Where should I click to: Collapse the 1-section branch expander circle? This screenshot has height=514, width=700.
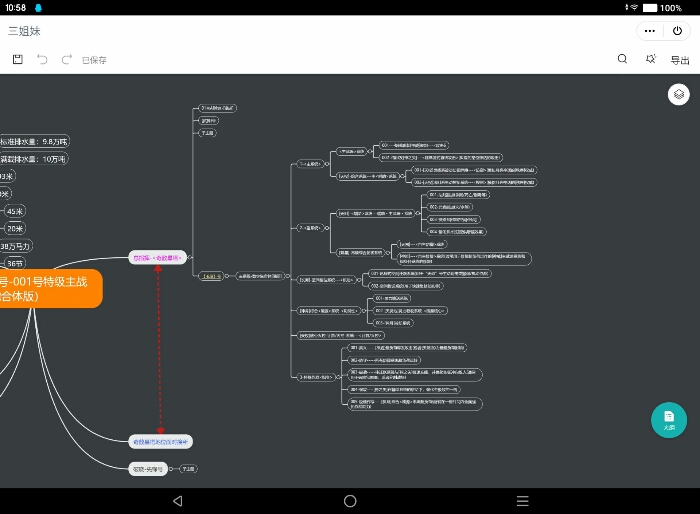pyautogui.click(x=327, y=162)
